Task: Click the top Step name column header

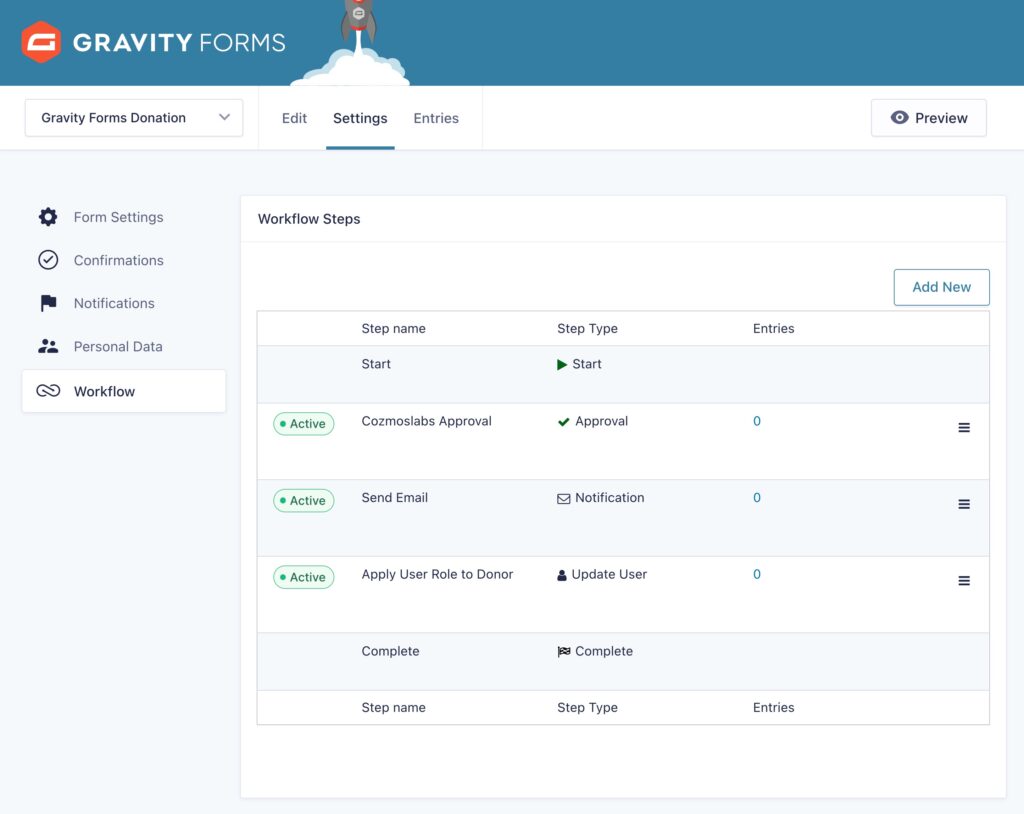Action: (393, 329)
